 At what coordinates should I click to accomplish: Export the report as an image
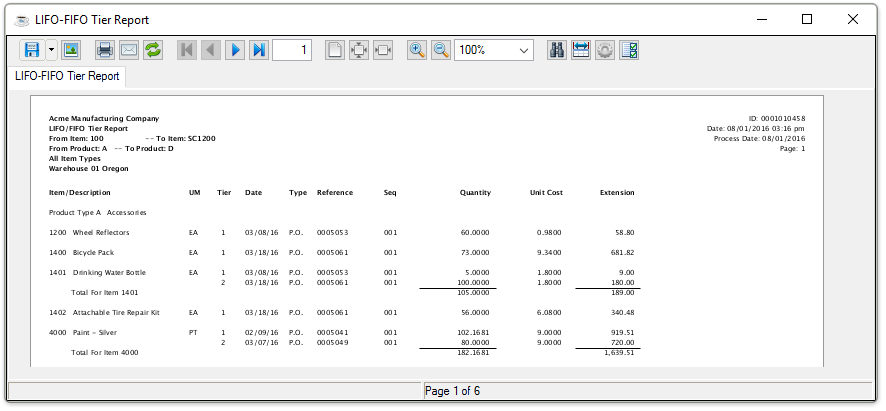tap(71, 50)
